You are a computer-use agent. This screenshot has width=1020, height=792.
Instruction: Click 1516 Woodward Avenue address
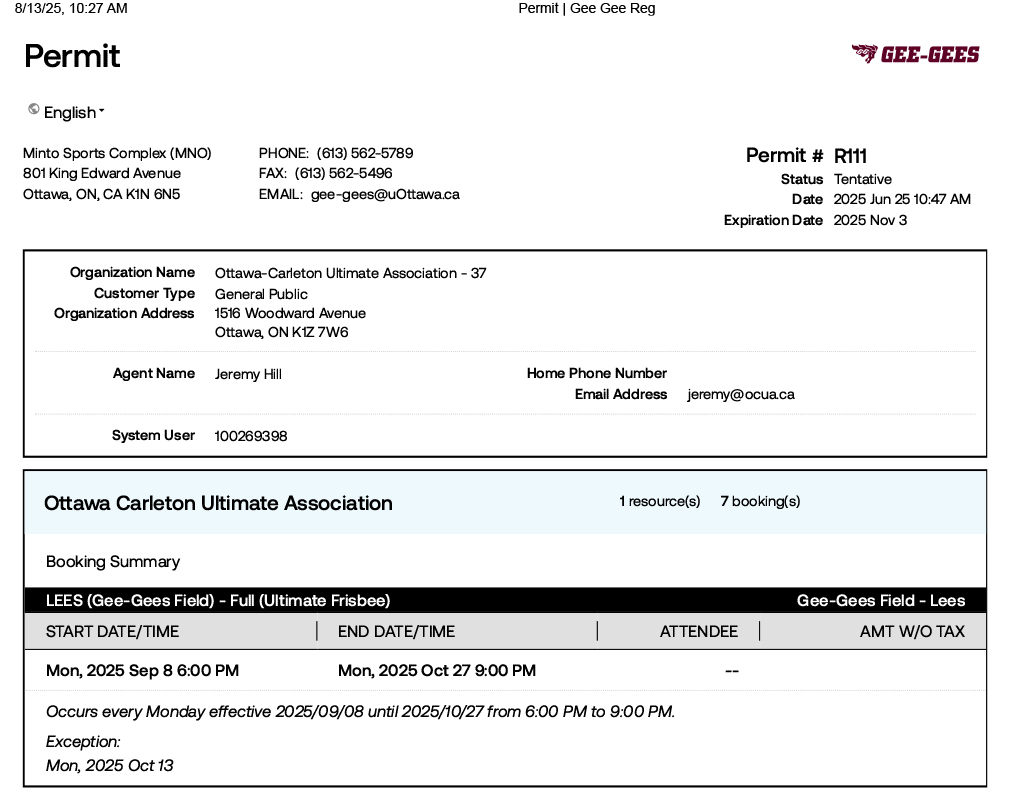[x=290, y=313]
